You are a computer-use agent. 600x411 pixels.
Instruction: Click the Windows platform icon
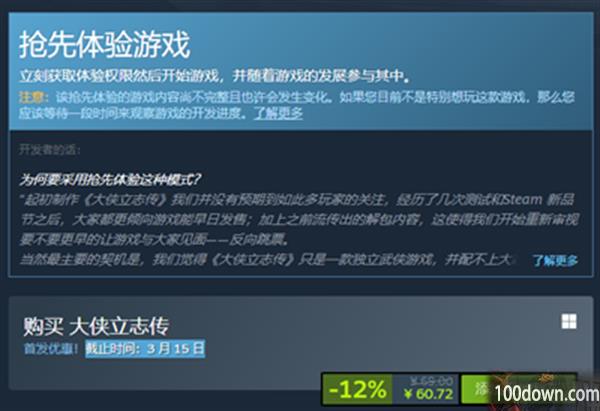[569, 321]
